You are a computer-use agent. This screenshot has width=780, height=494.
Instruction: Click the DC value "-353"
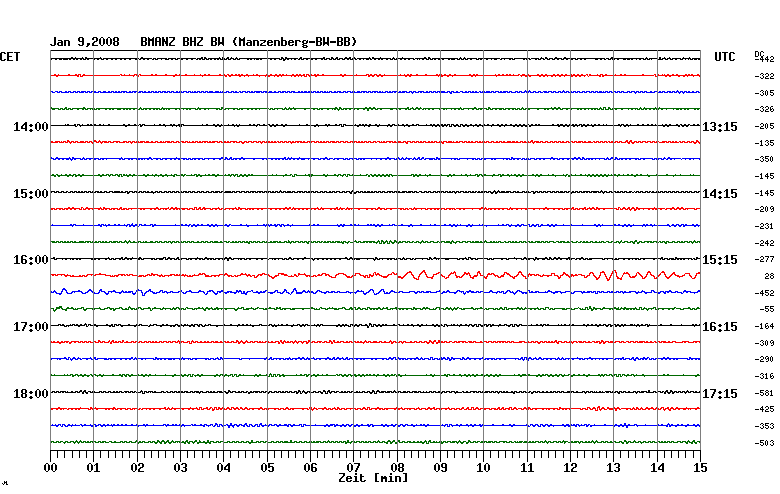765,426
